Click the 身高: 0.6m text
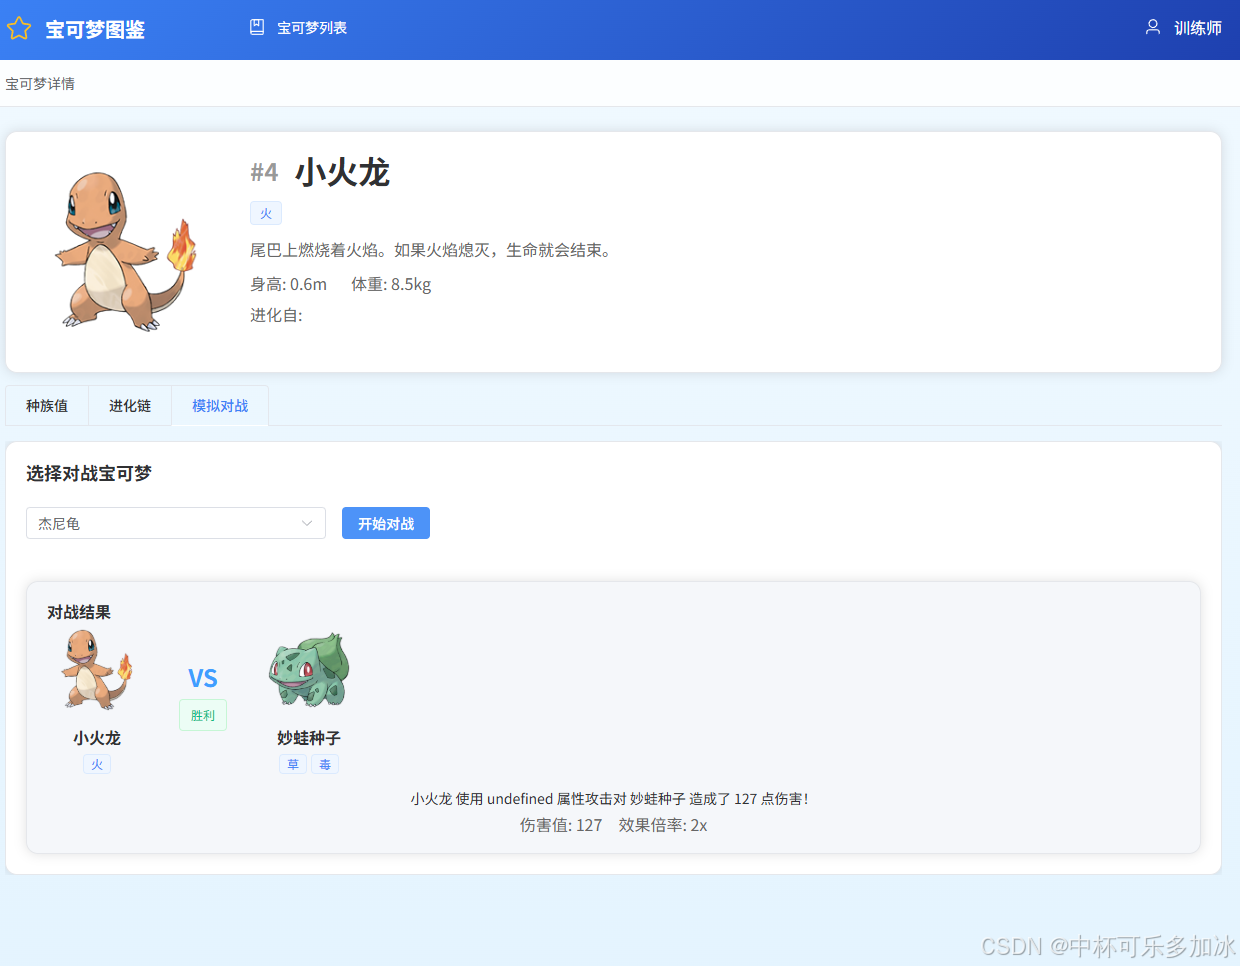1240x966 pixels. click(288, 284)
